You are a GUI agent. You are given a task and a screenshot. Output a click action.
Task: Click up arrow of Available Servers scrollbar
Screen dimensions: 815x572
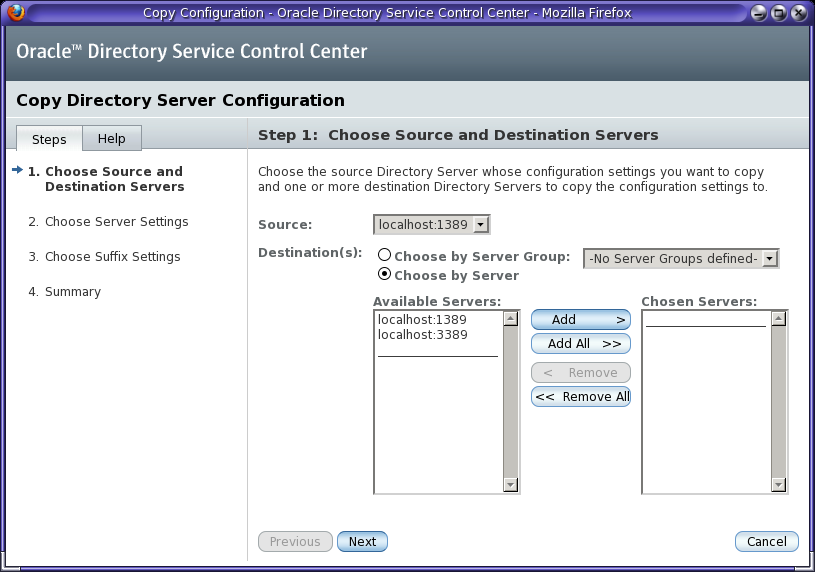511,319
